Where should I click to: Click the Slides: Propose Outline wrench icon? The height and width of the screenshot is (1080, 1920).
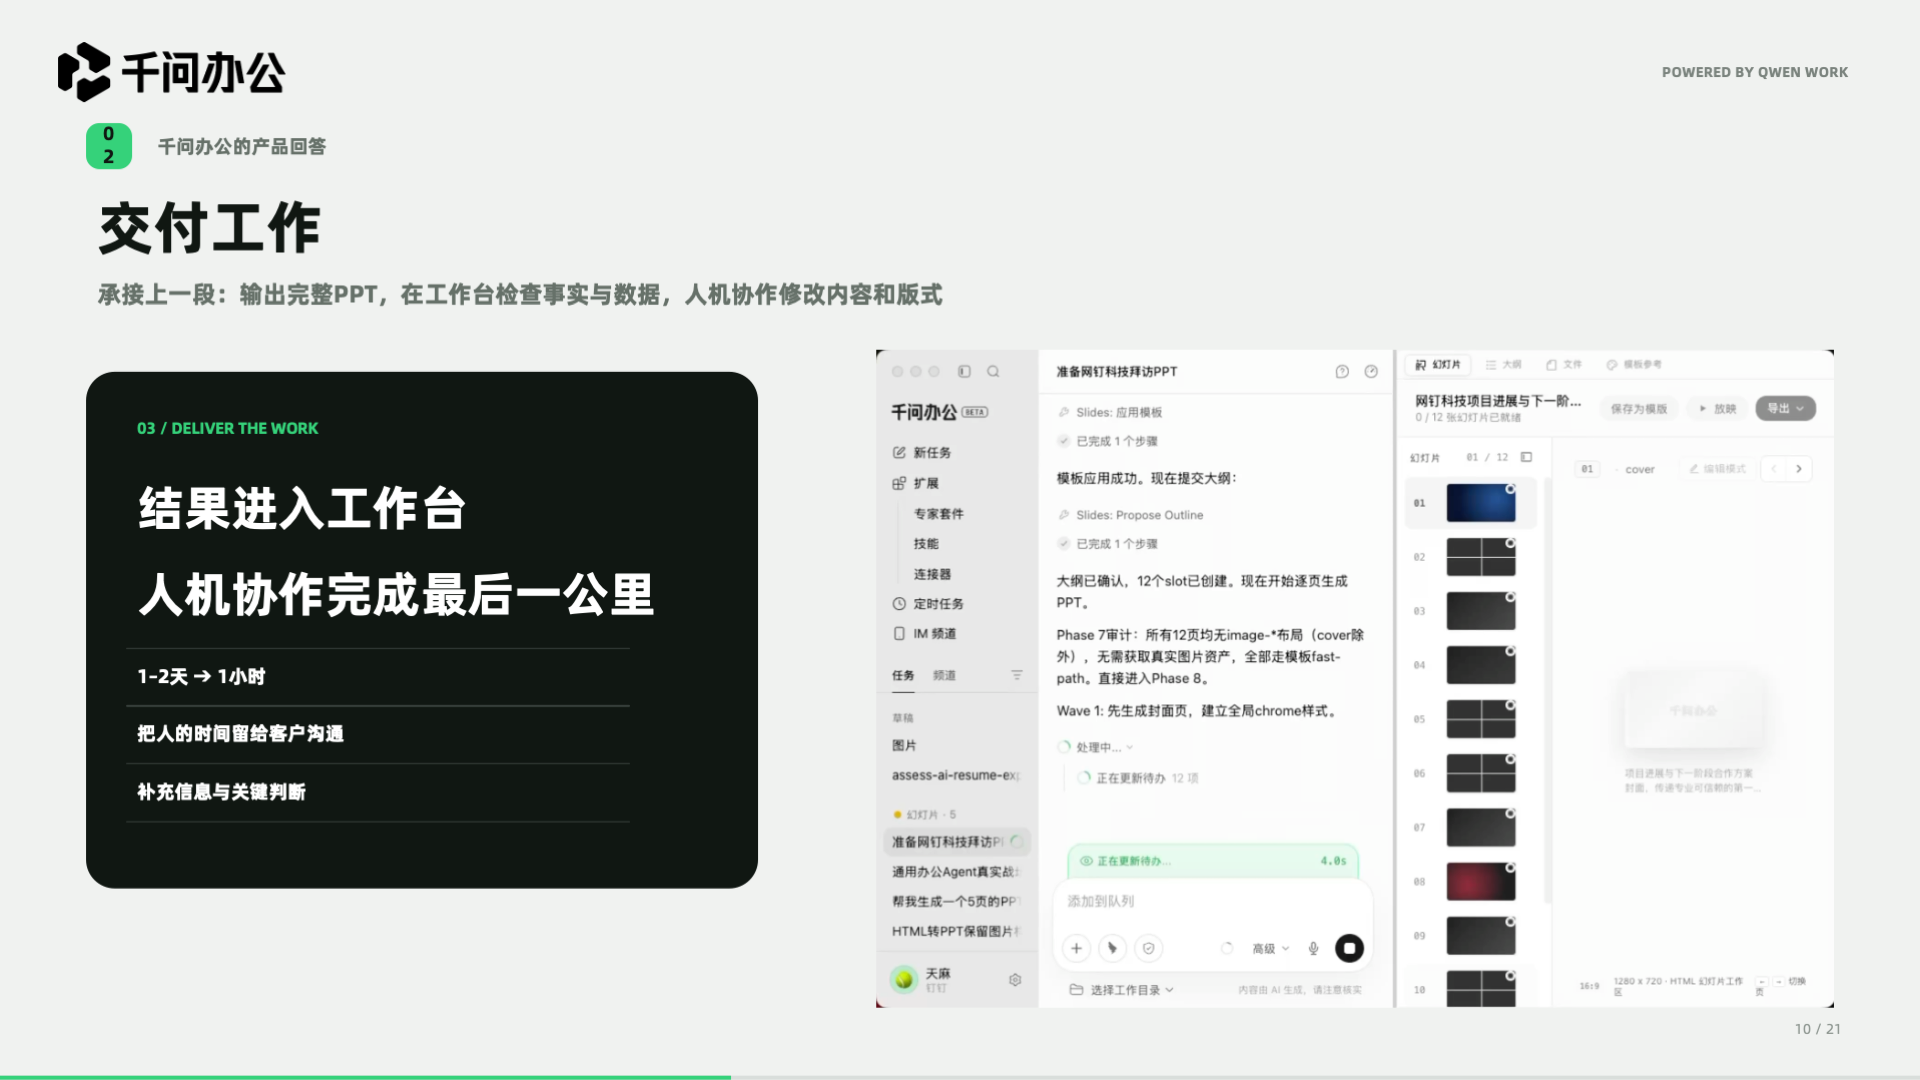1064,515
